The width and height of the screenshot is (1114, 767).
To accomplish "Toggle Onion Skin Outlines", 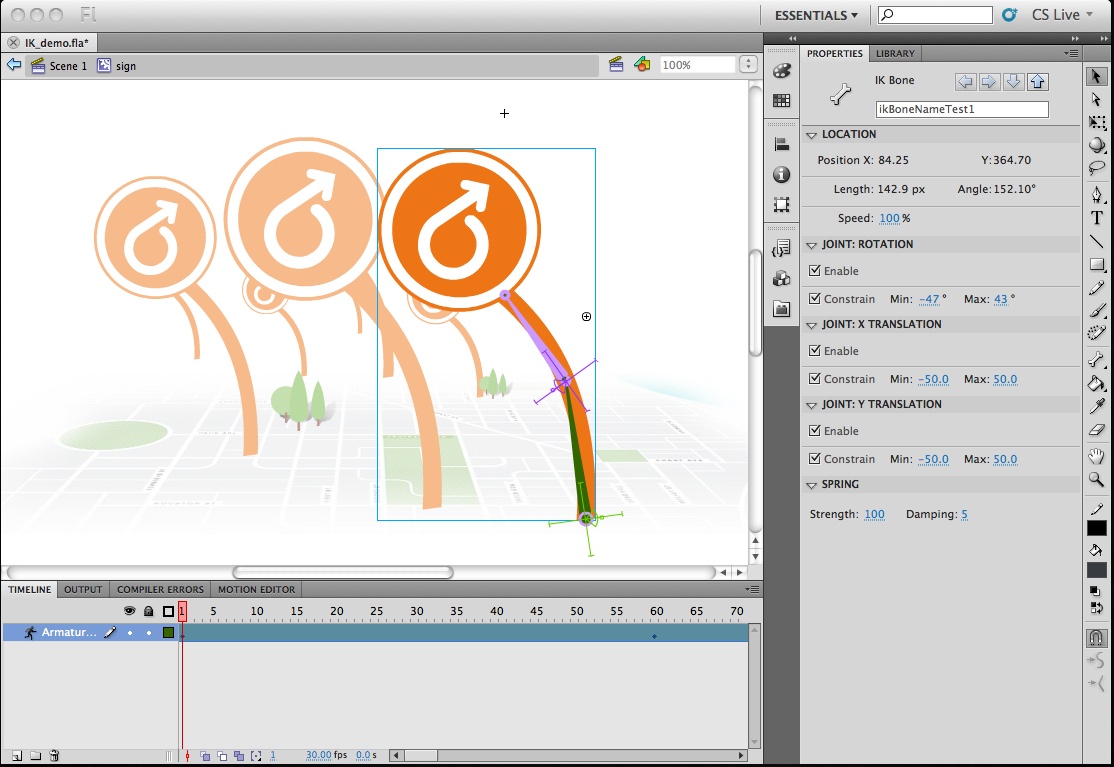I will click(222, 756).
